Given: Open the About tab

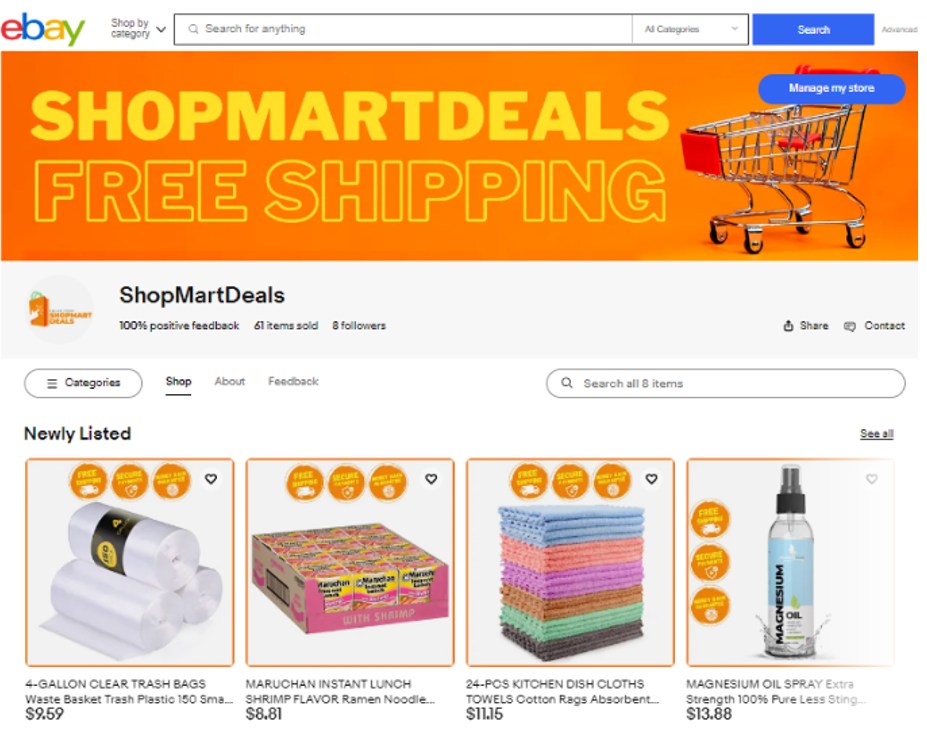Looking at the screenshot, I should (229, 381).
